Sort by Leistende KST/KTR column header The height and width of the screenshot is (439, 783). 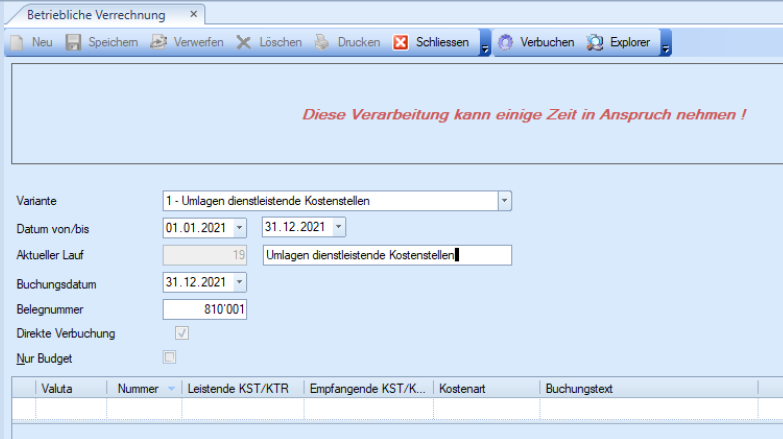point(243,389)
